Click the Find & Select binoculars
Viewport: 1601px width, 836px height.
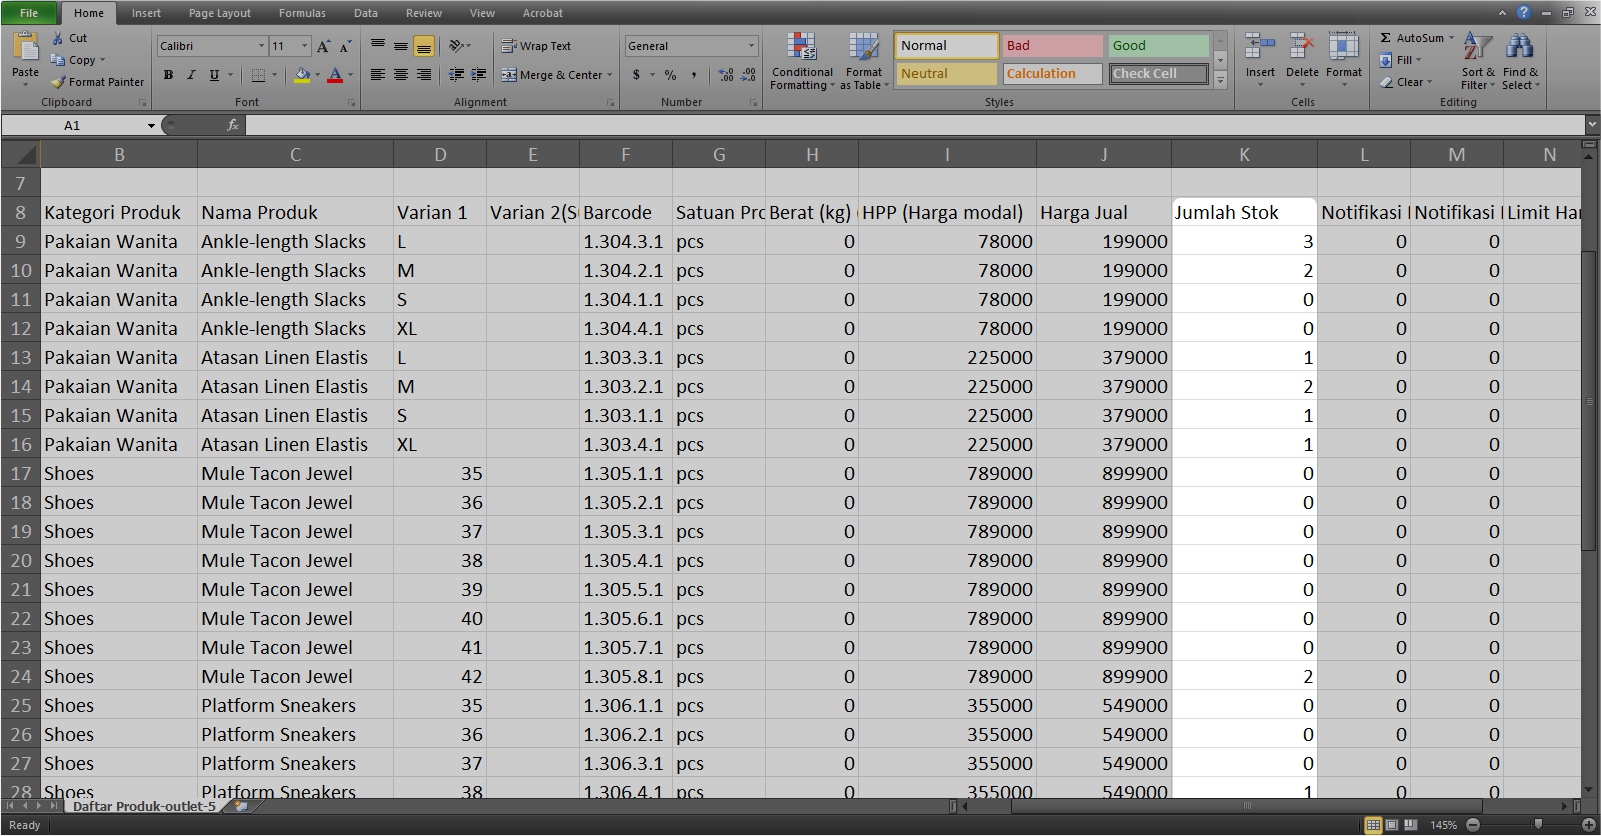click(1519, 47)
